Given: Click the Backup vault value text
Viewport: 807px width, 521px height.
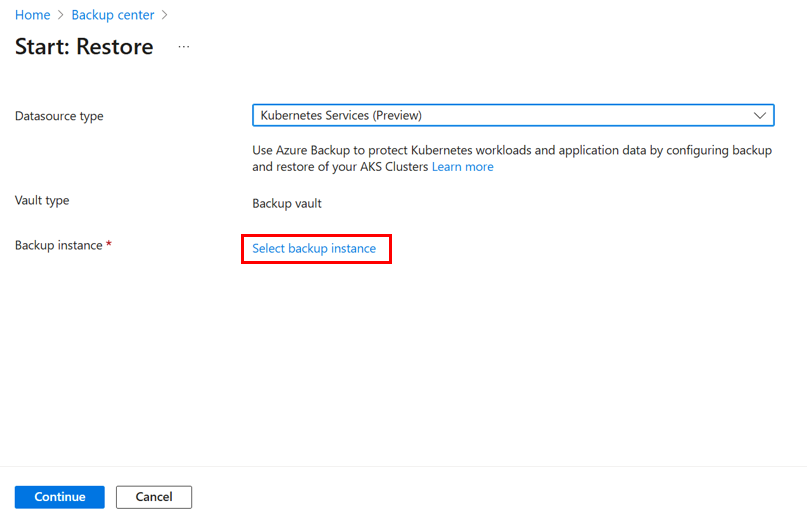Looking at the screenshot, I should pos(287,203).
